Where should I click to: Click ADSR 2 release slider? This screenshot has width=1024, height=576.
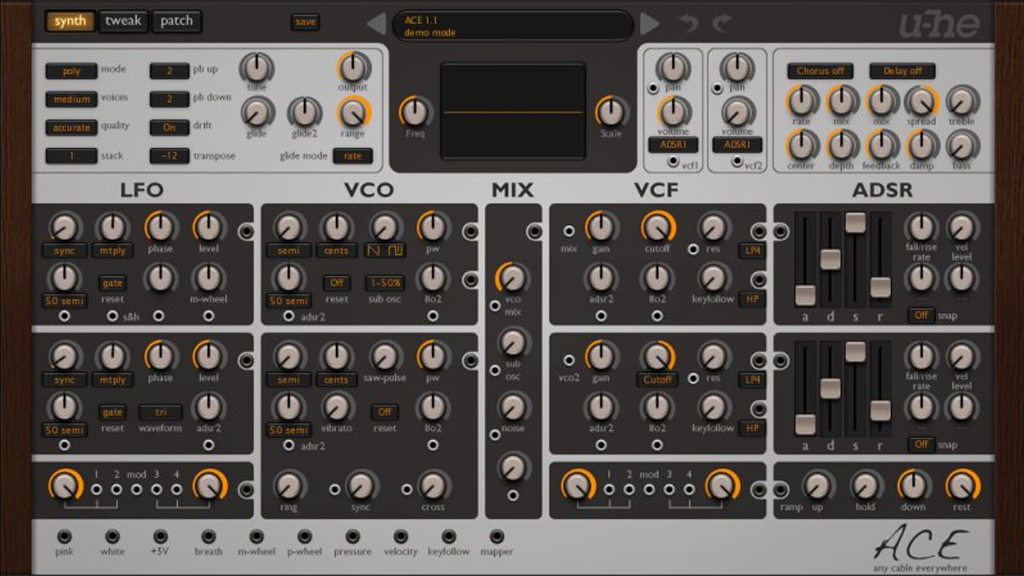pyautogui.click(x=880, y=410)
